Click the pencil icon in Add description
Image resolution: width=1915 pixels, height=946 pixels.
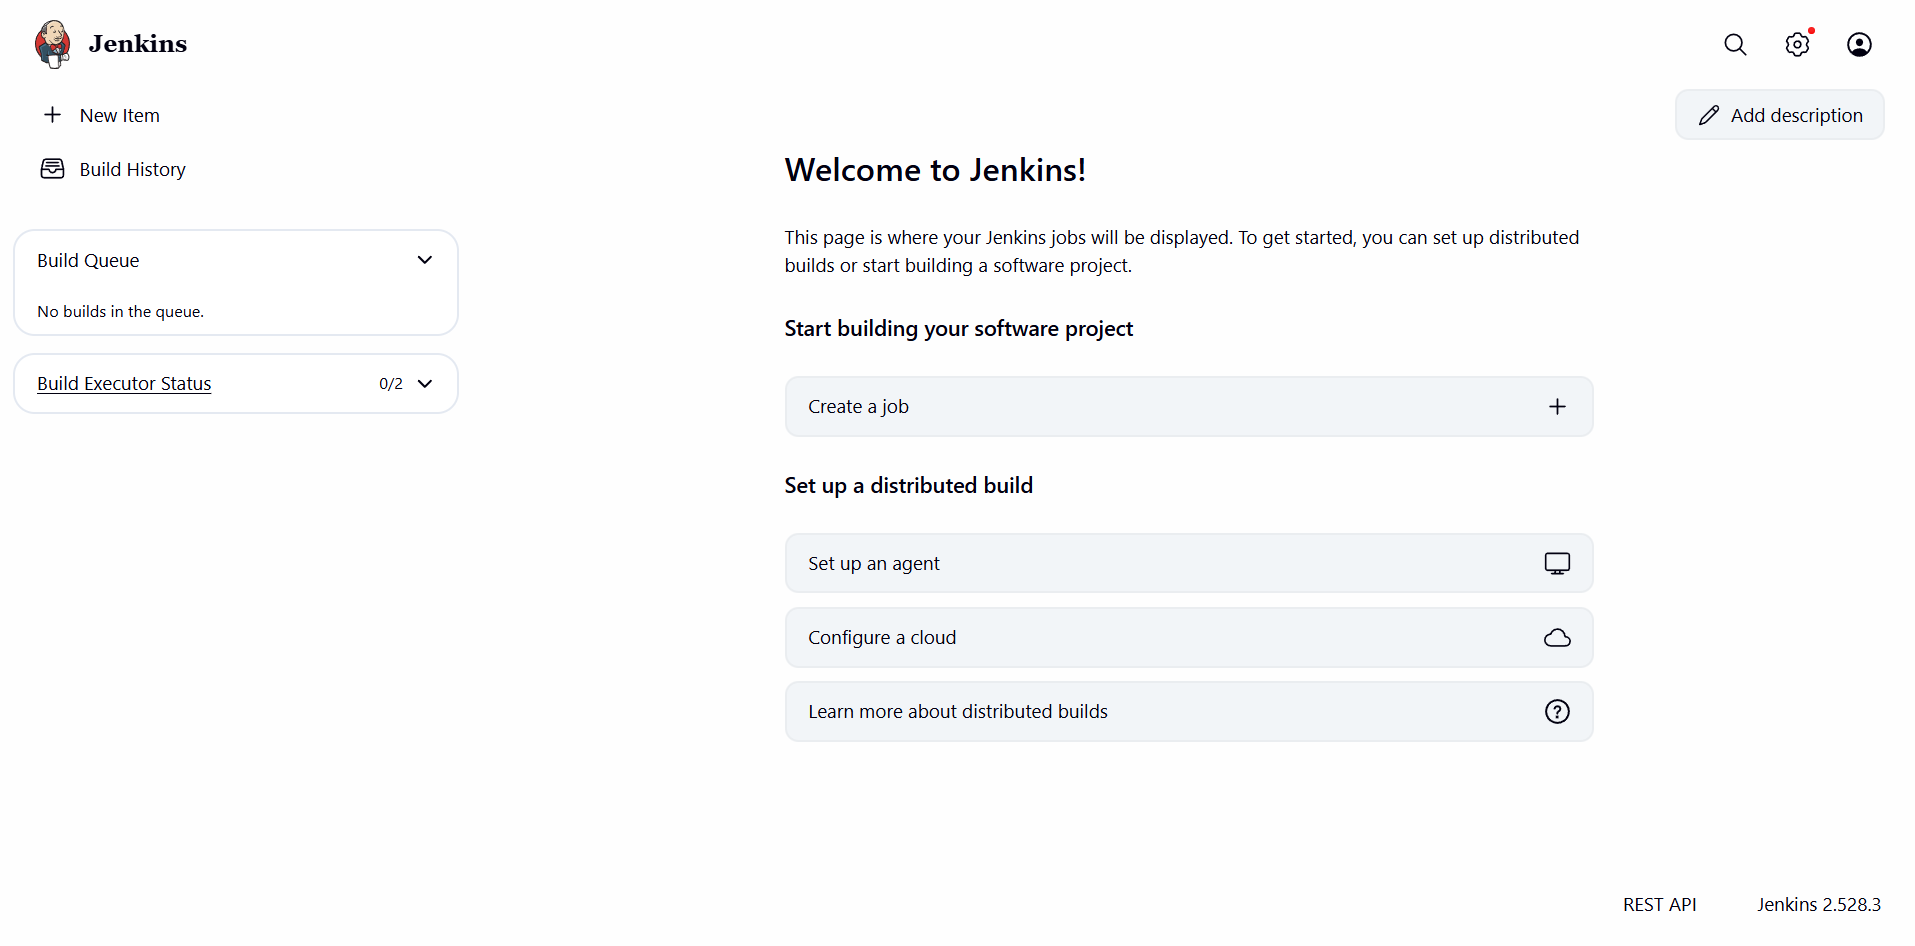click(x=1709, y=116)
